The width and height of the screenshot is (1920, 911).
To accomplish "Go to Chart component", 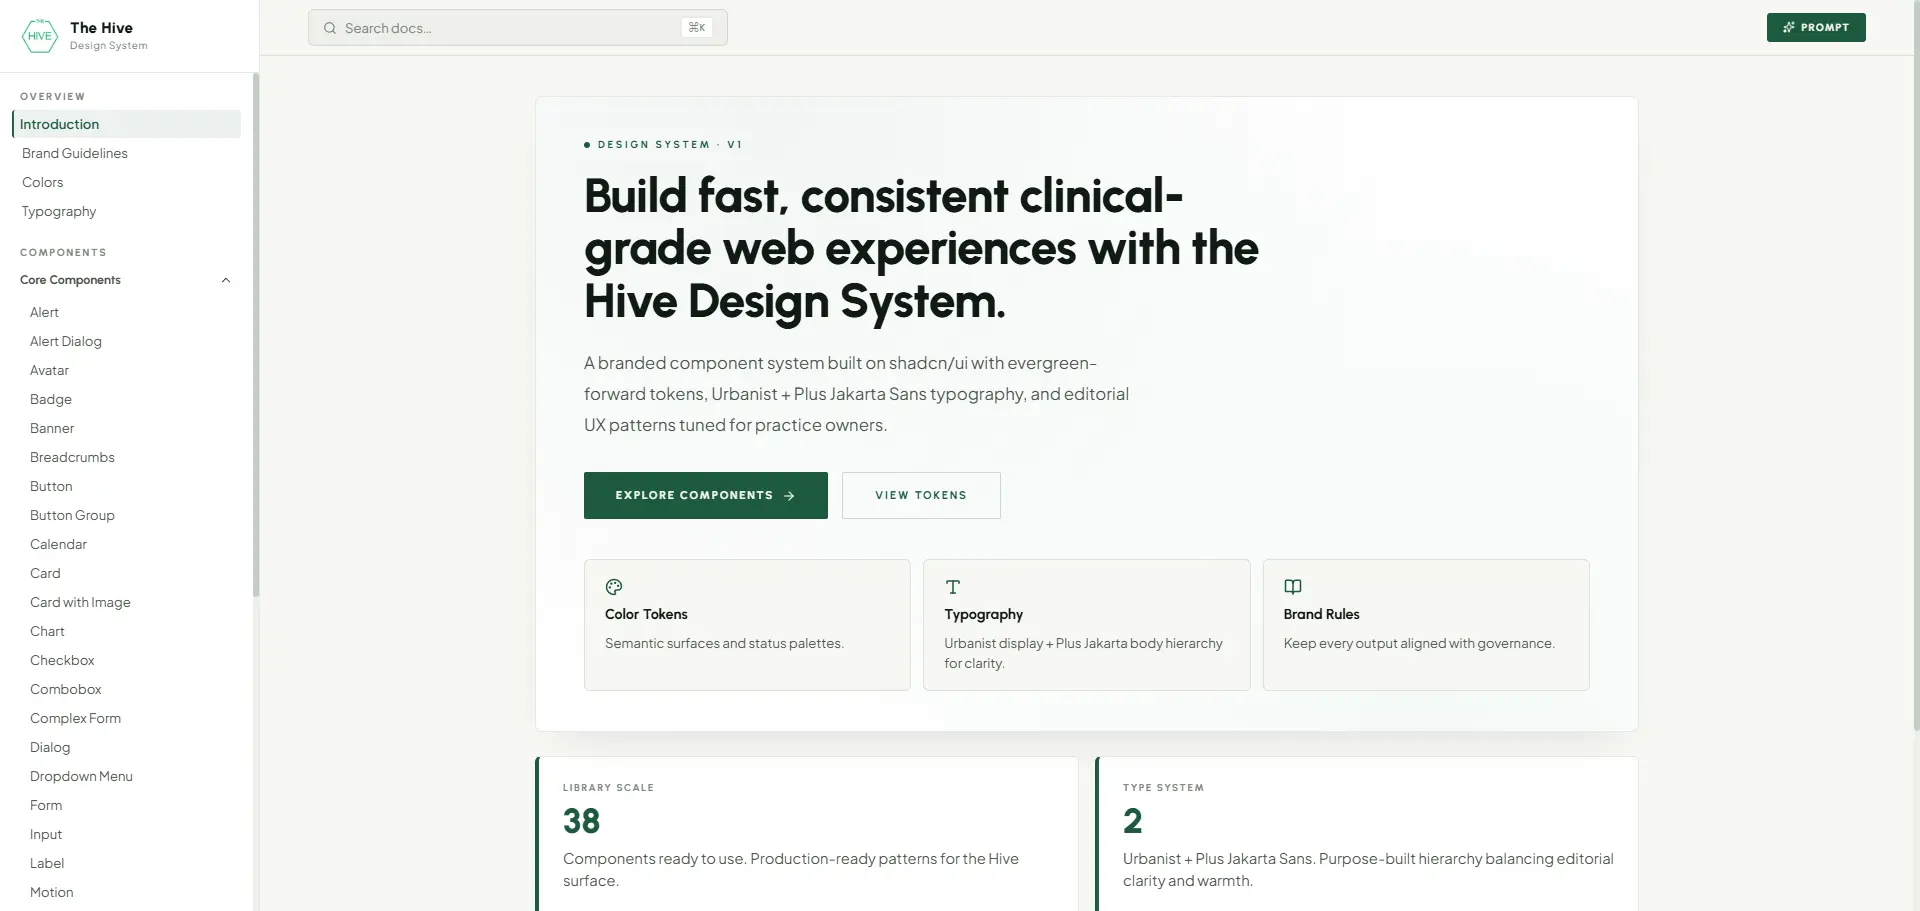I will pos(47,631).
